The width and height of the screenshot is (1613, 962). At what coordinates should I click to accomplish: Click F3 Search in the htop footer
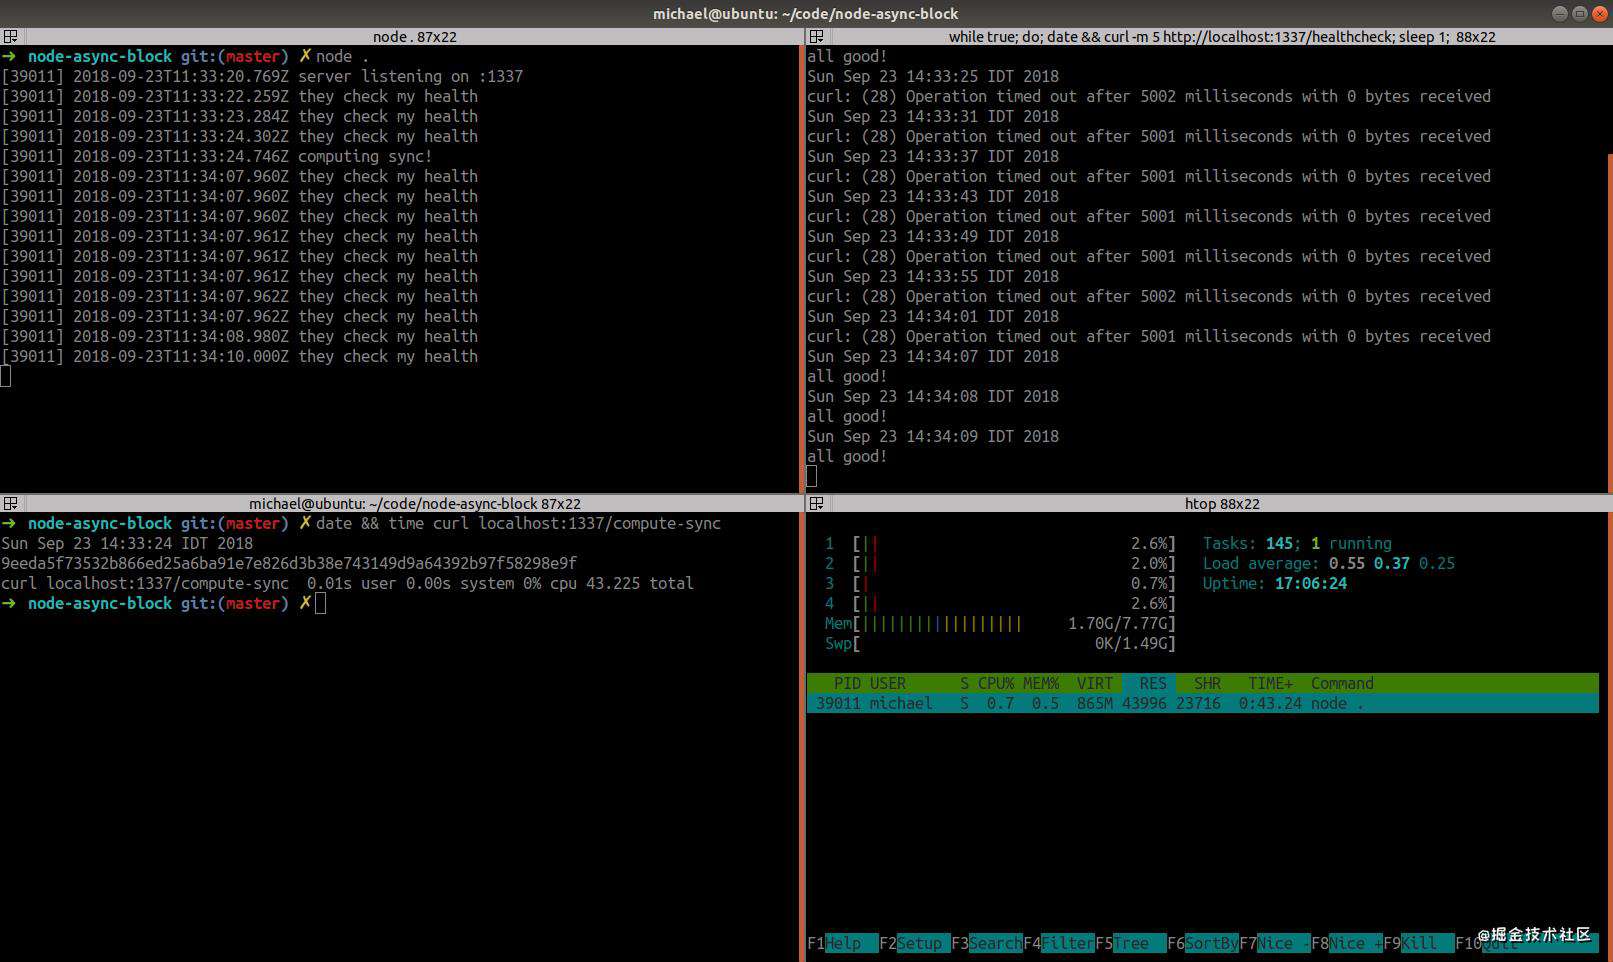coord(986,943)
